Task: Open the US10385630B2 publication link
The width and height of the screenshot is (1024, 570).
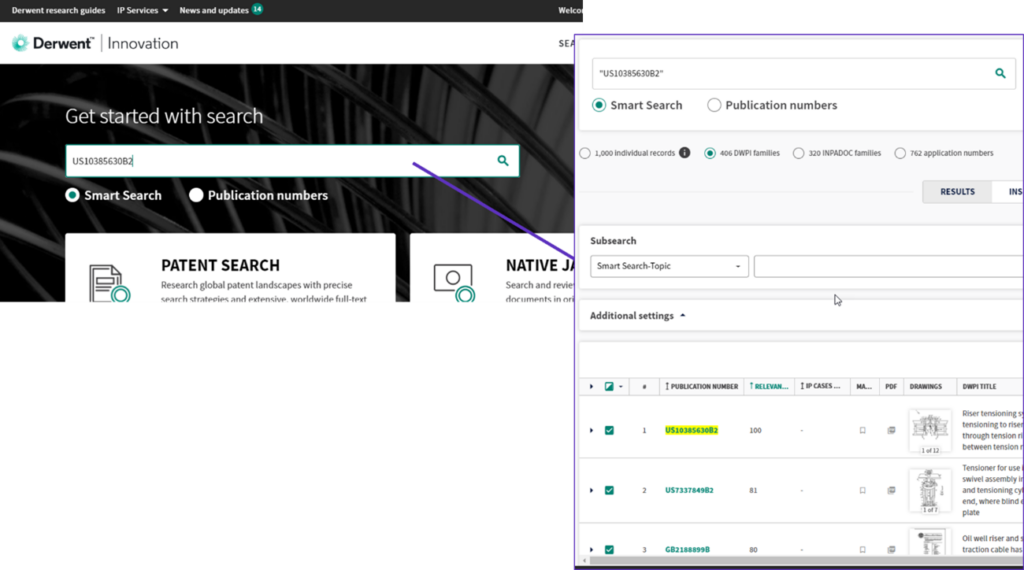Action: 691,430
